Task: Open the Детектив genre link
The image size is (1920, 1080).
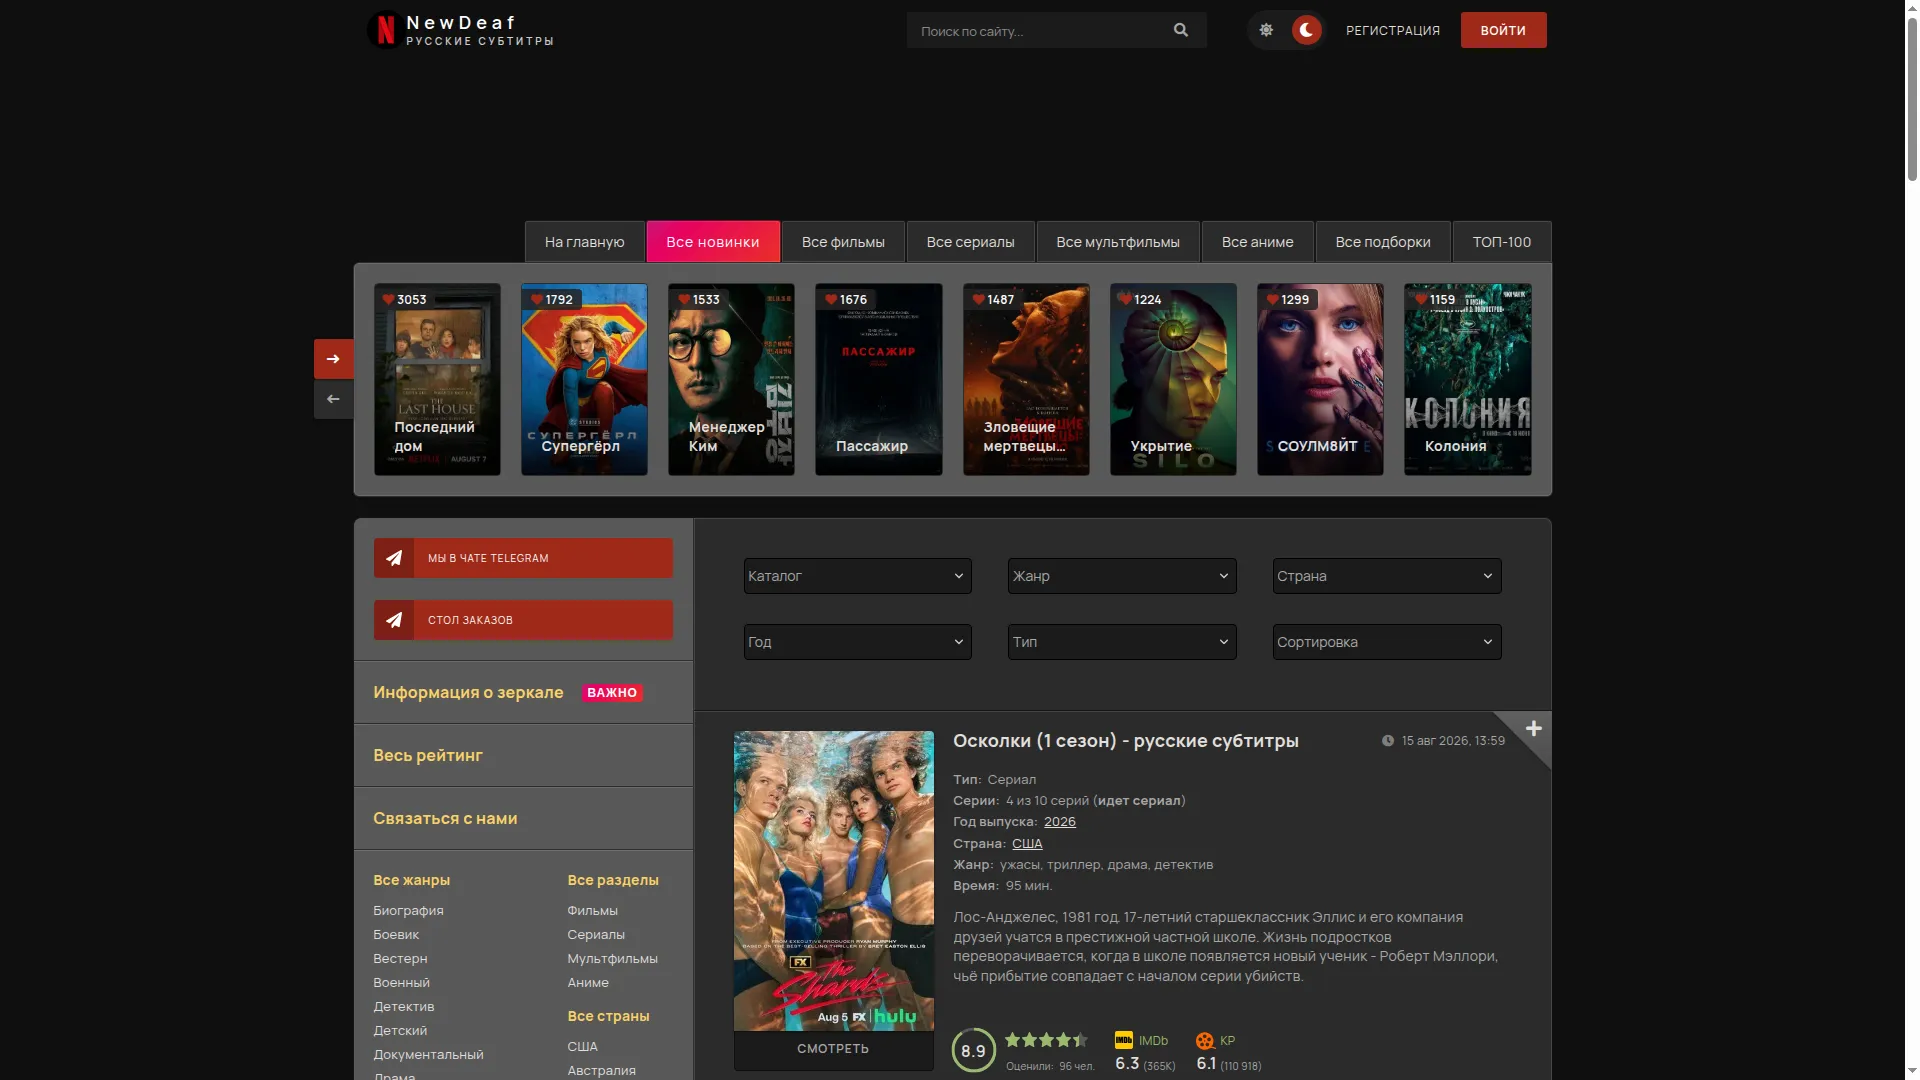Action: pyautogui.click(x=404, y=1007)
